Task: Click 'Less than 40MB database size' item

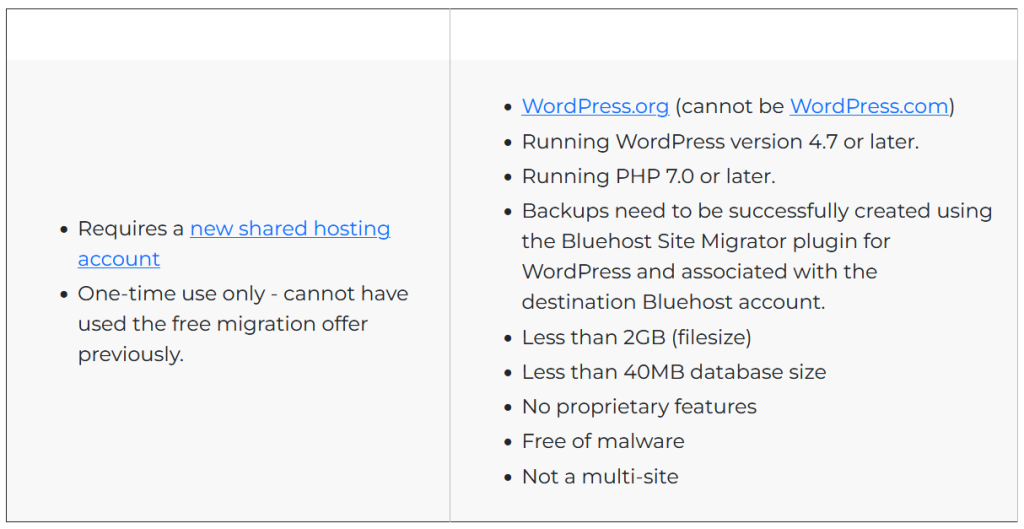Action: point(674,372)
